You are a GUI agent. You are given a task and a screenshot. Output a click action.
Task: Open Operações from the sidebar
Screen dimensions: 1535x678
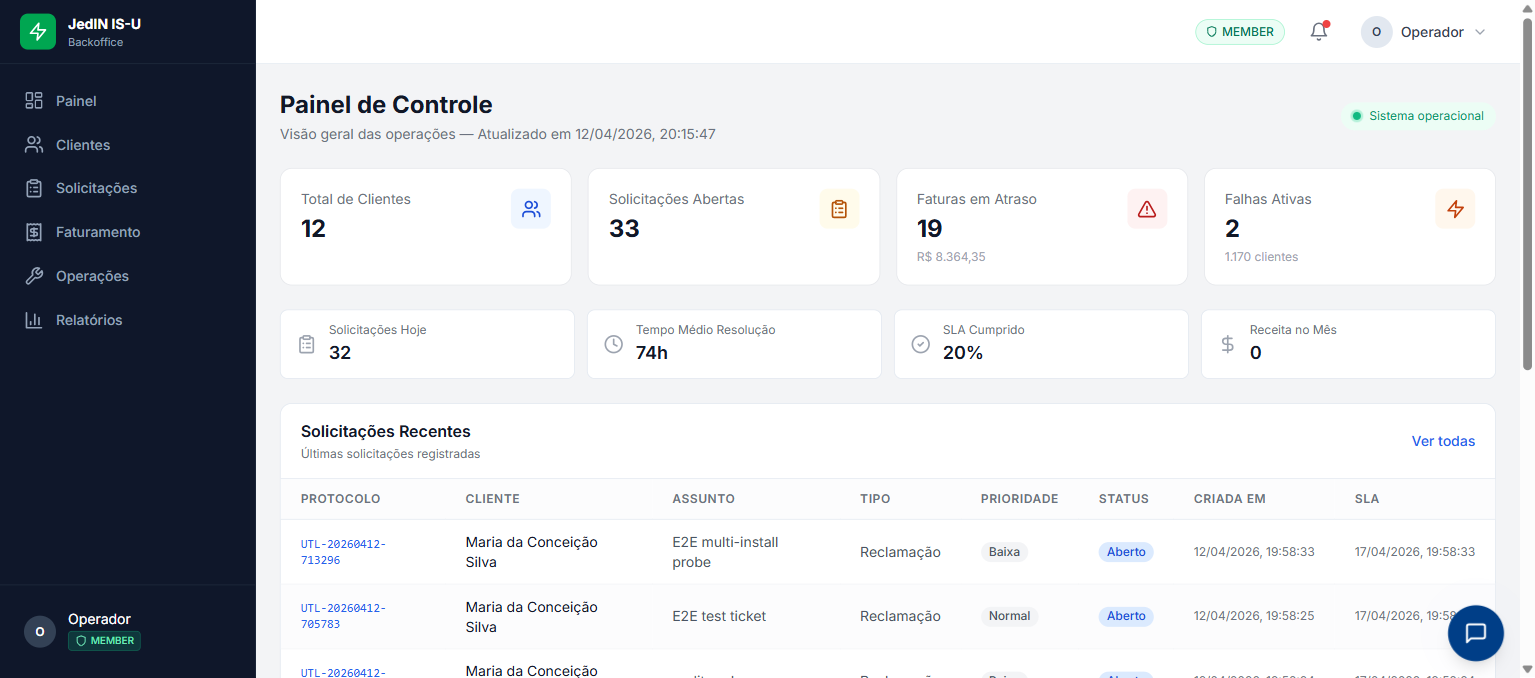pos(92,276)
